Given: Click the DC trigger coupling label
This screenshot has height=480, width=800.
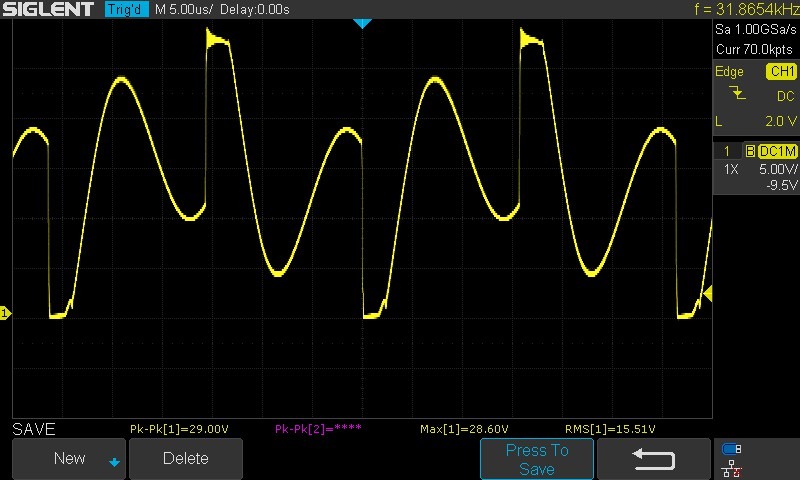Looking at the screenshot, I should 785,96.
